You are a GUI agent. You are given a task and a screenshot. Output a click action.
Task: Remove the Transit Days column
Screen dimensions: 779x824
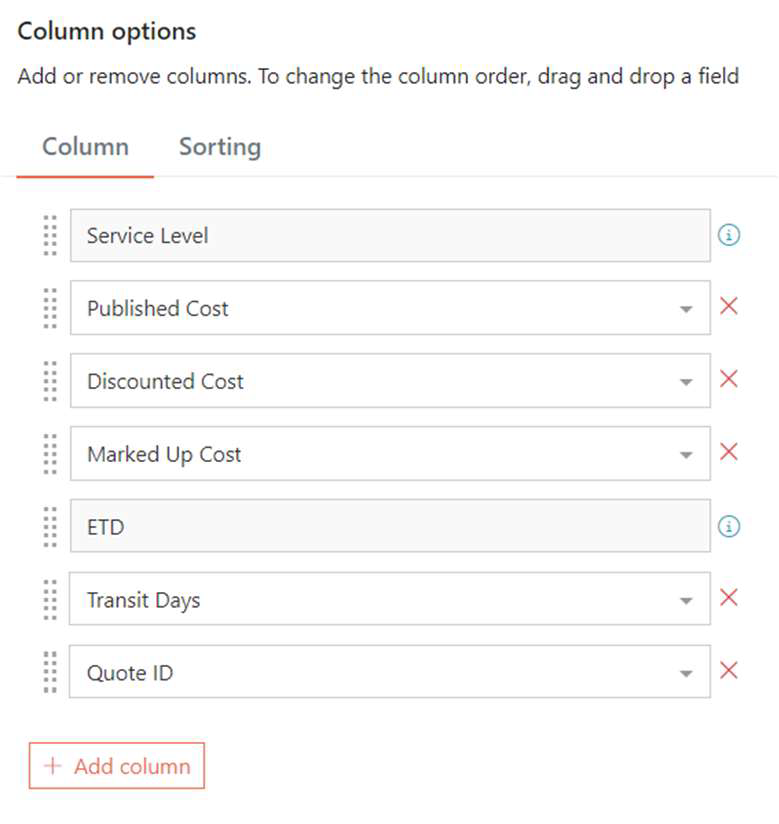click(x=729, y=598)
